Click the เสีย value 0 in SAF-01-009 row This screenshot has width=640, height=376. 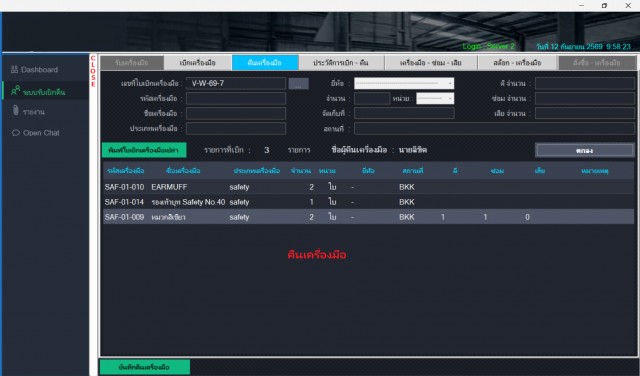pyautogui.click(x=527, y=217)
